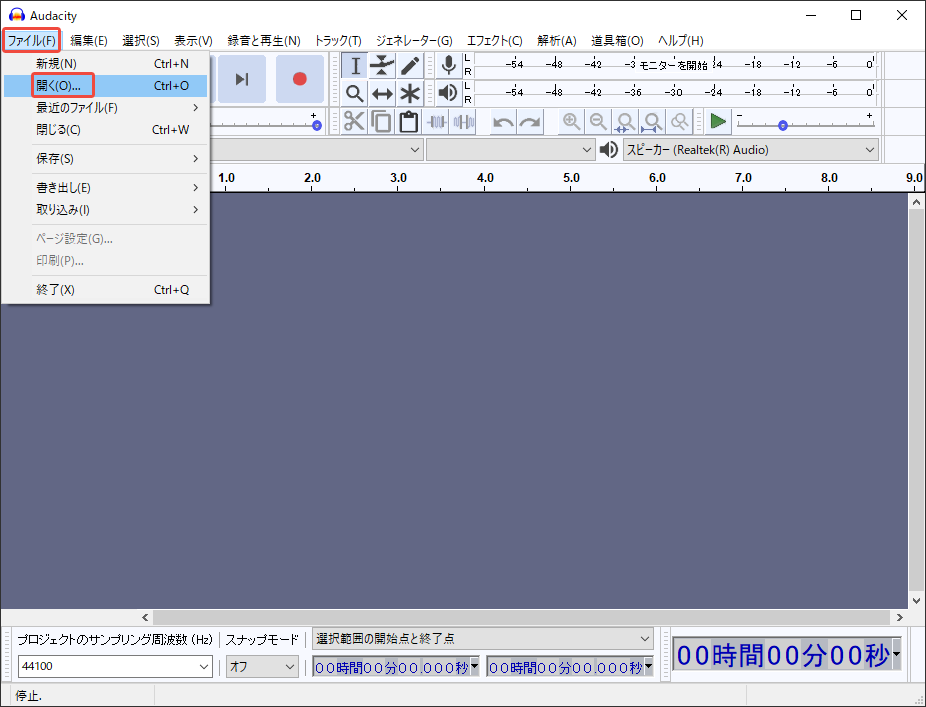Activate the magnifier Zoom tool
Image resolution: width=926 pixels, height=707 pixels.
click(x=355, y=94)
